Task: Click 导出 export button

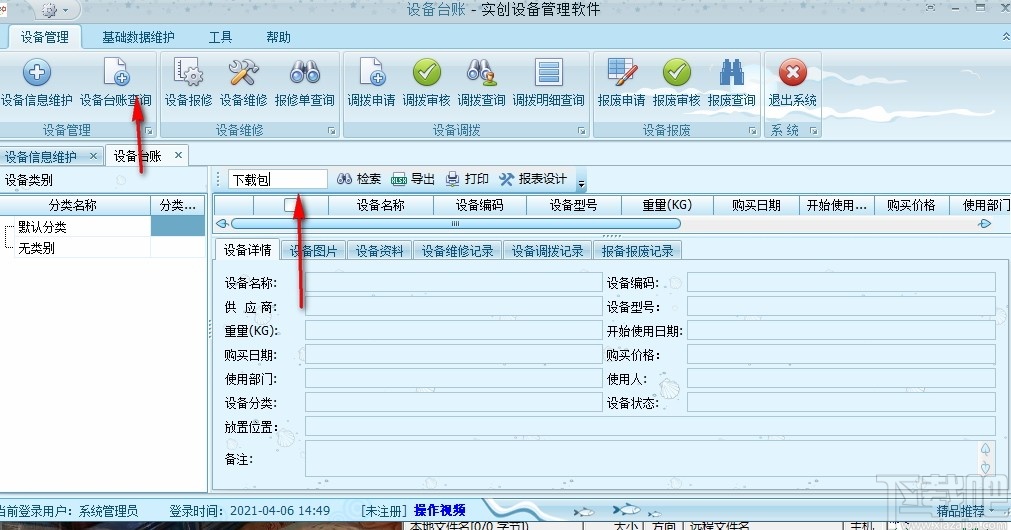Action: 413,179
